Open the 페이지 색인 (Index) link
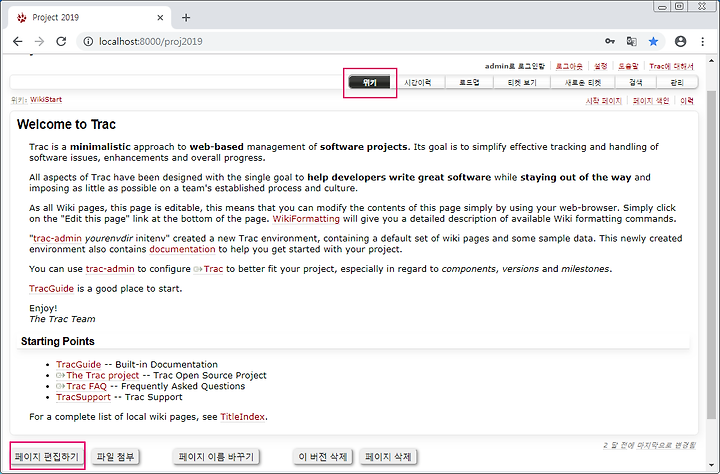 coord(651,101)
